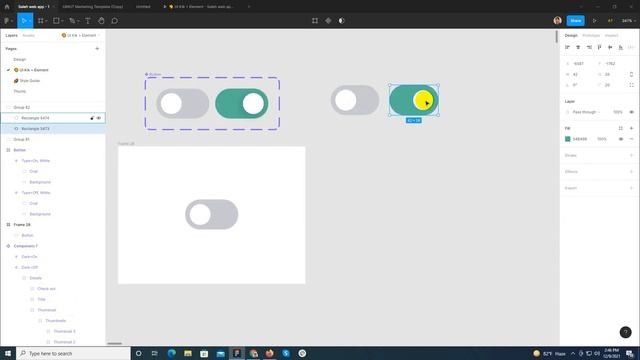Hide the Rectangle 5474 layer
640x360 pixels.
coord(99,118)
